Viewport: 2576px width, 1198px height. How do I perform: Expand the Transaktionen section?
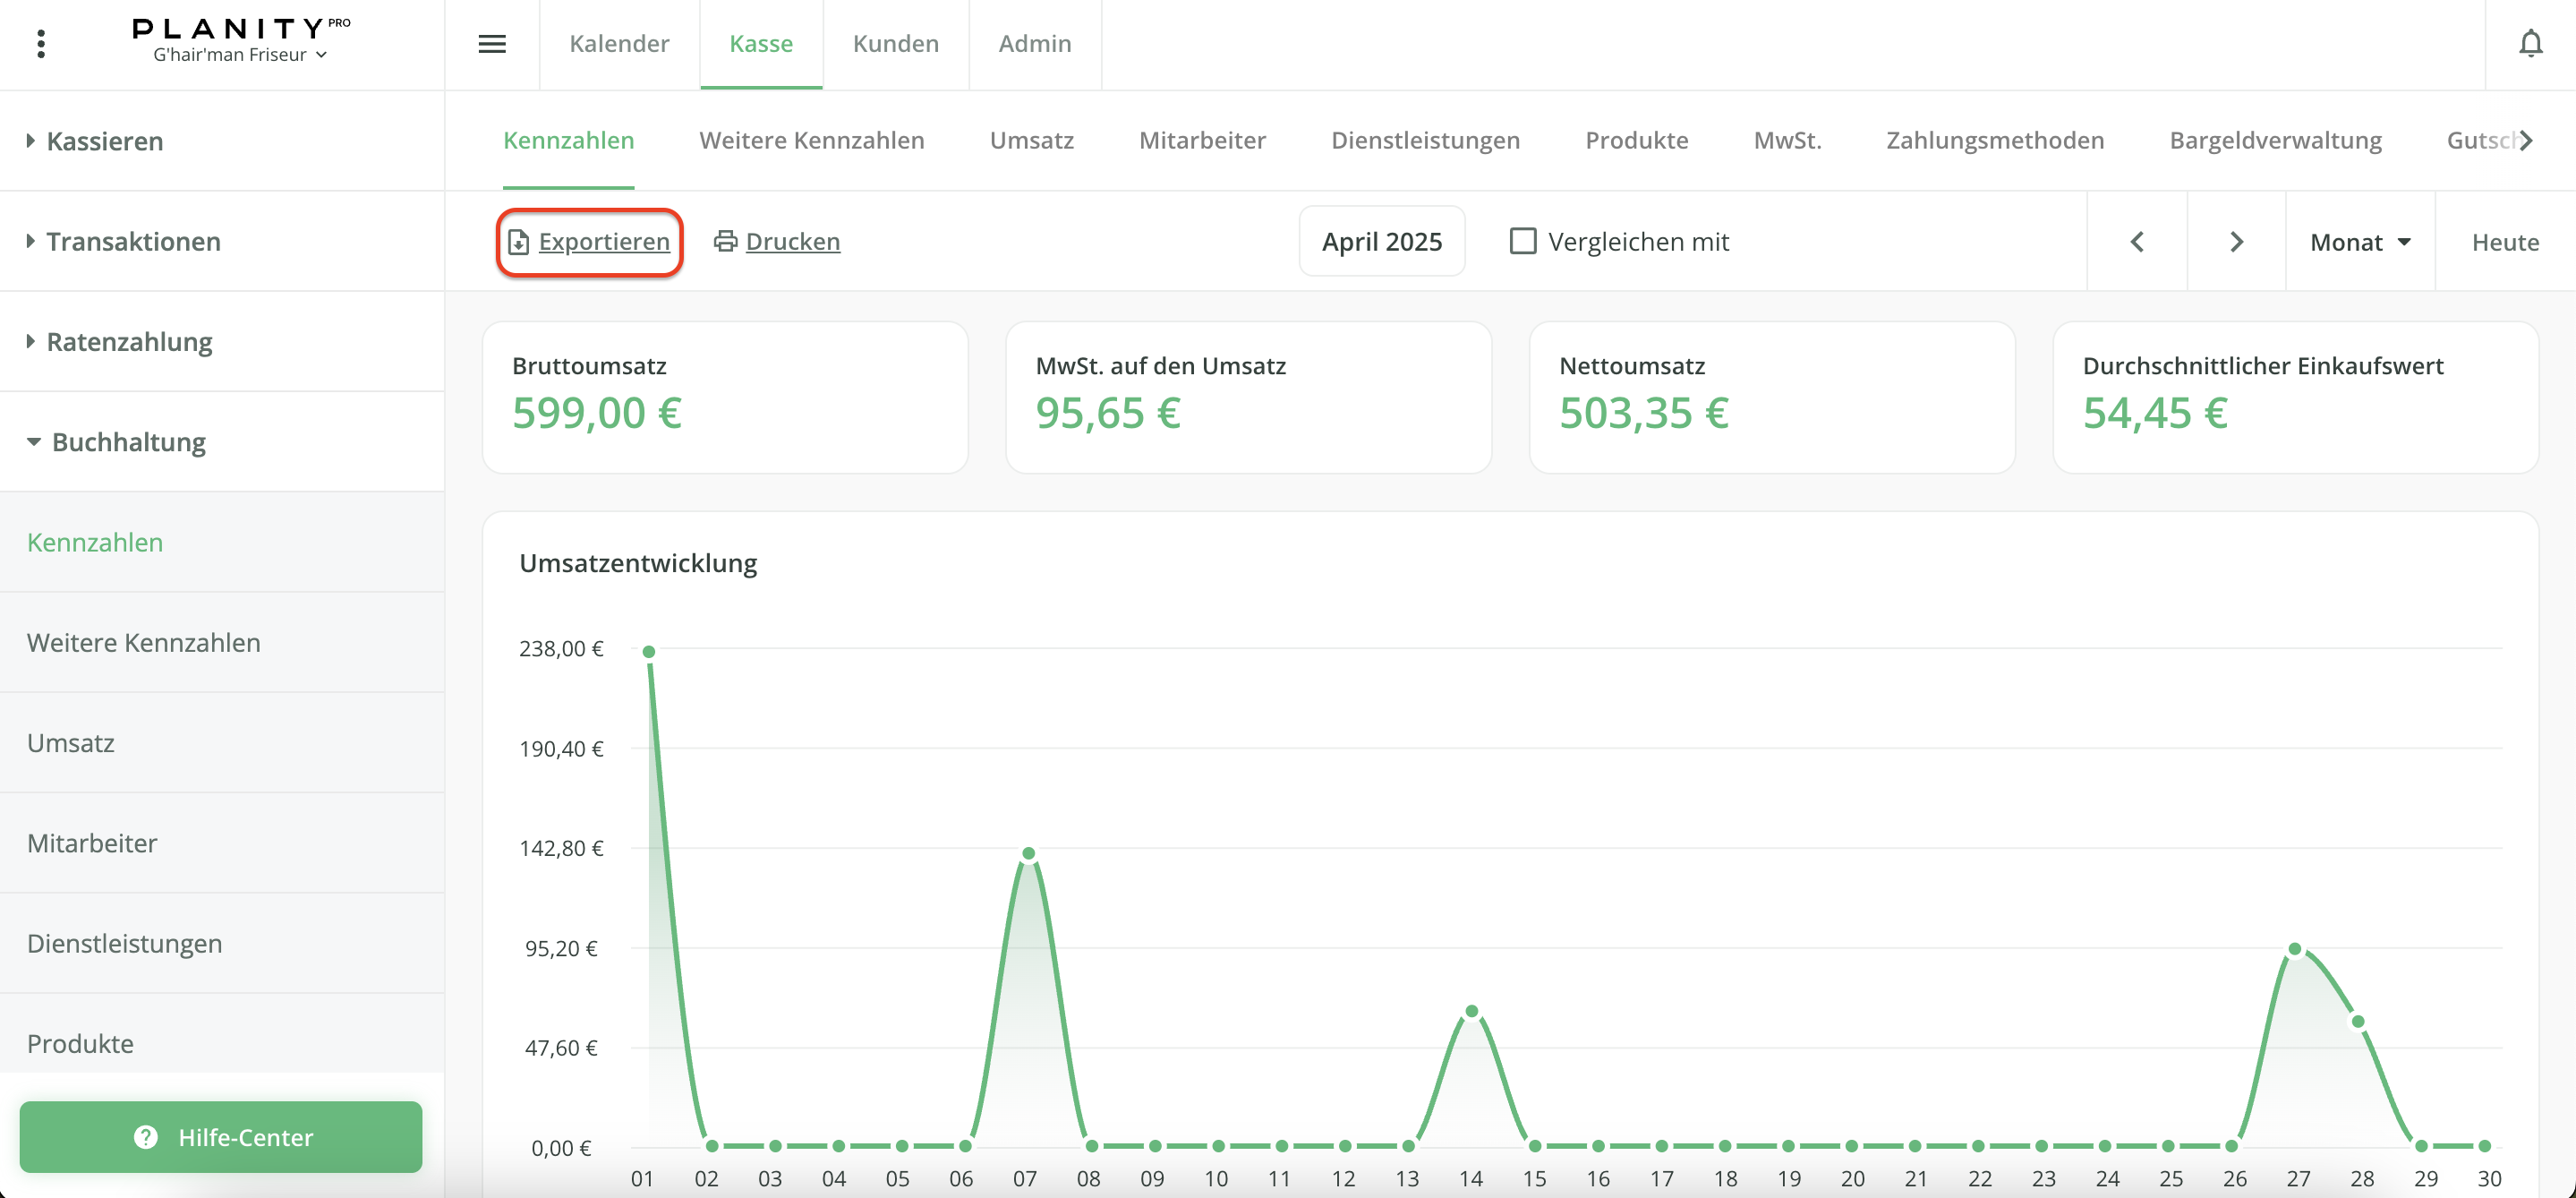coord(133,242)
